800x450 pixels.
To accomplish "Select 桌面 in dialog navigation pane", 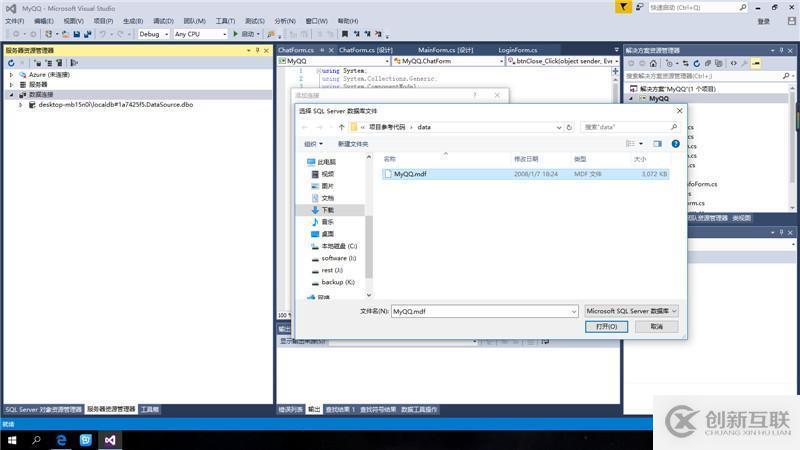I will pos(328,234).
